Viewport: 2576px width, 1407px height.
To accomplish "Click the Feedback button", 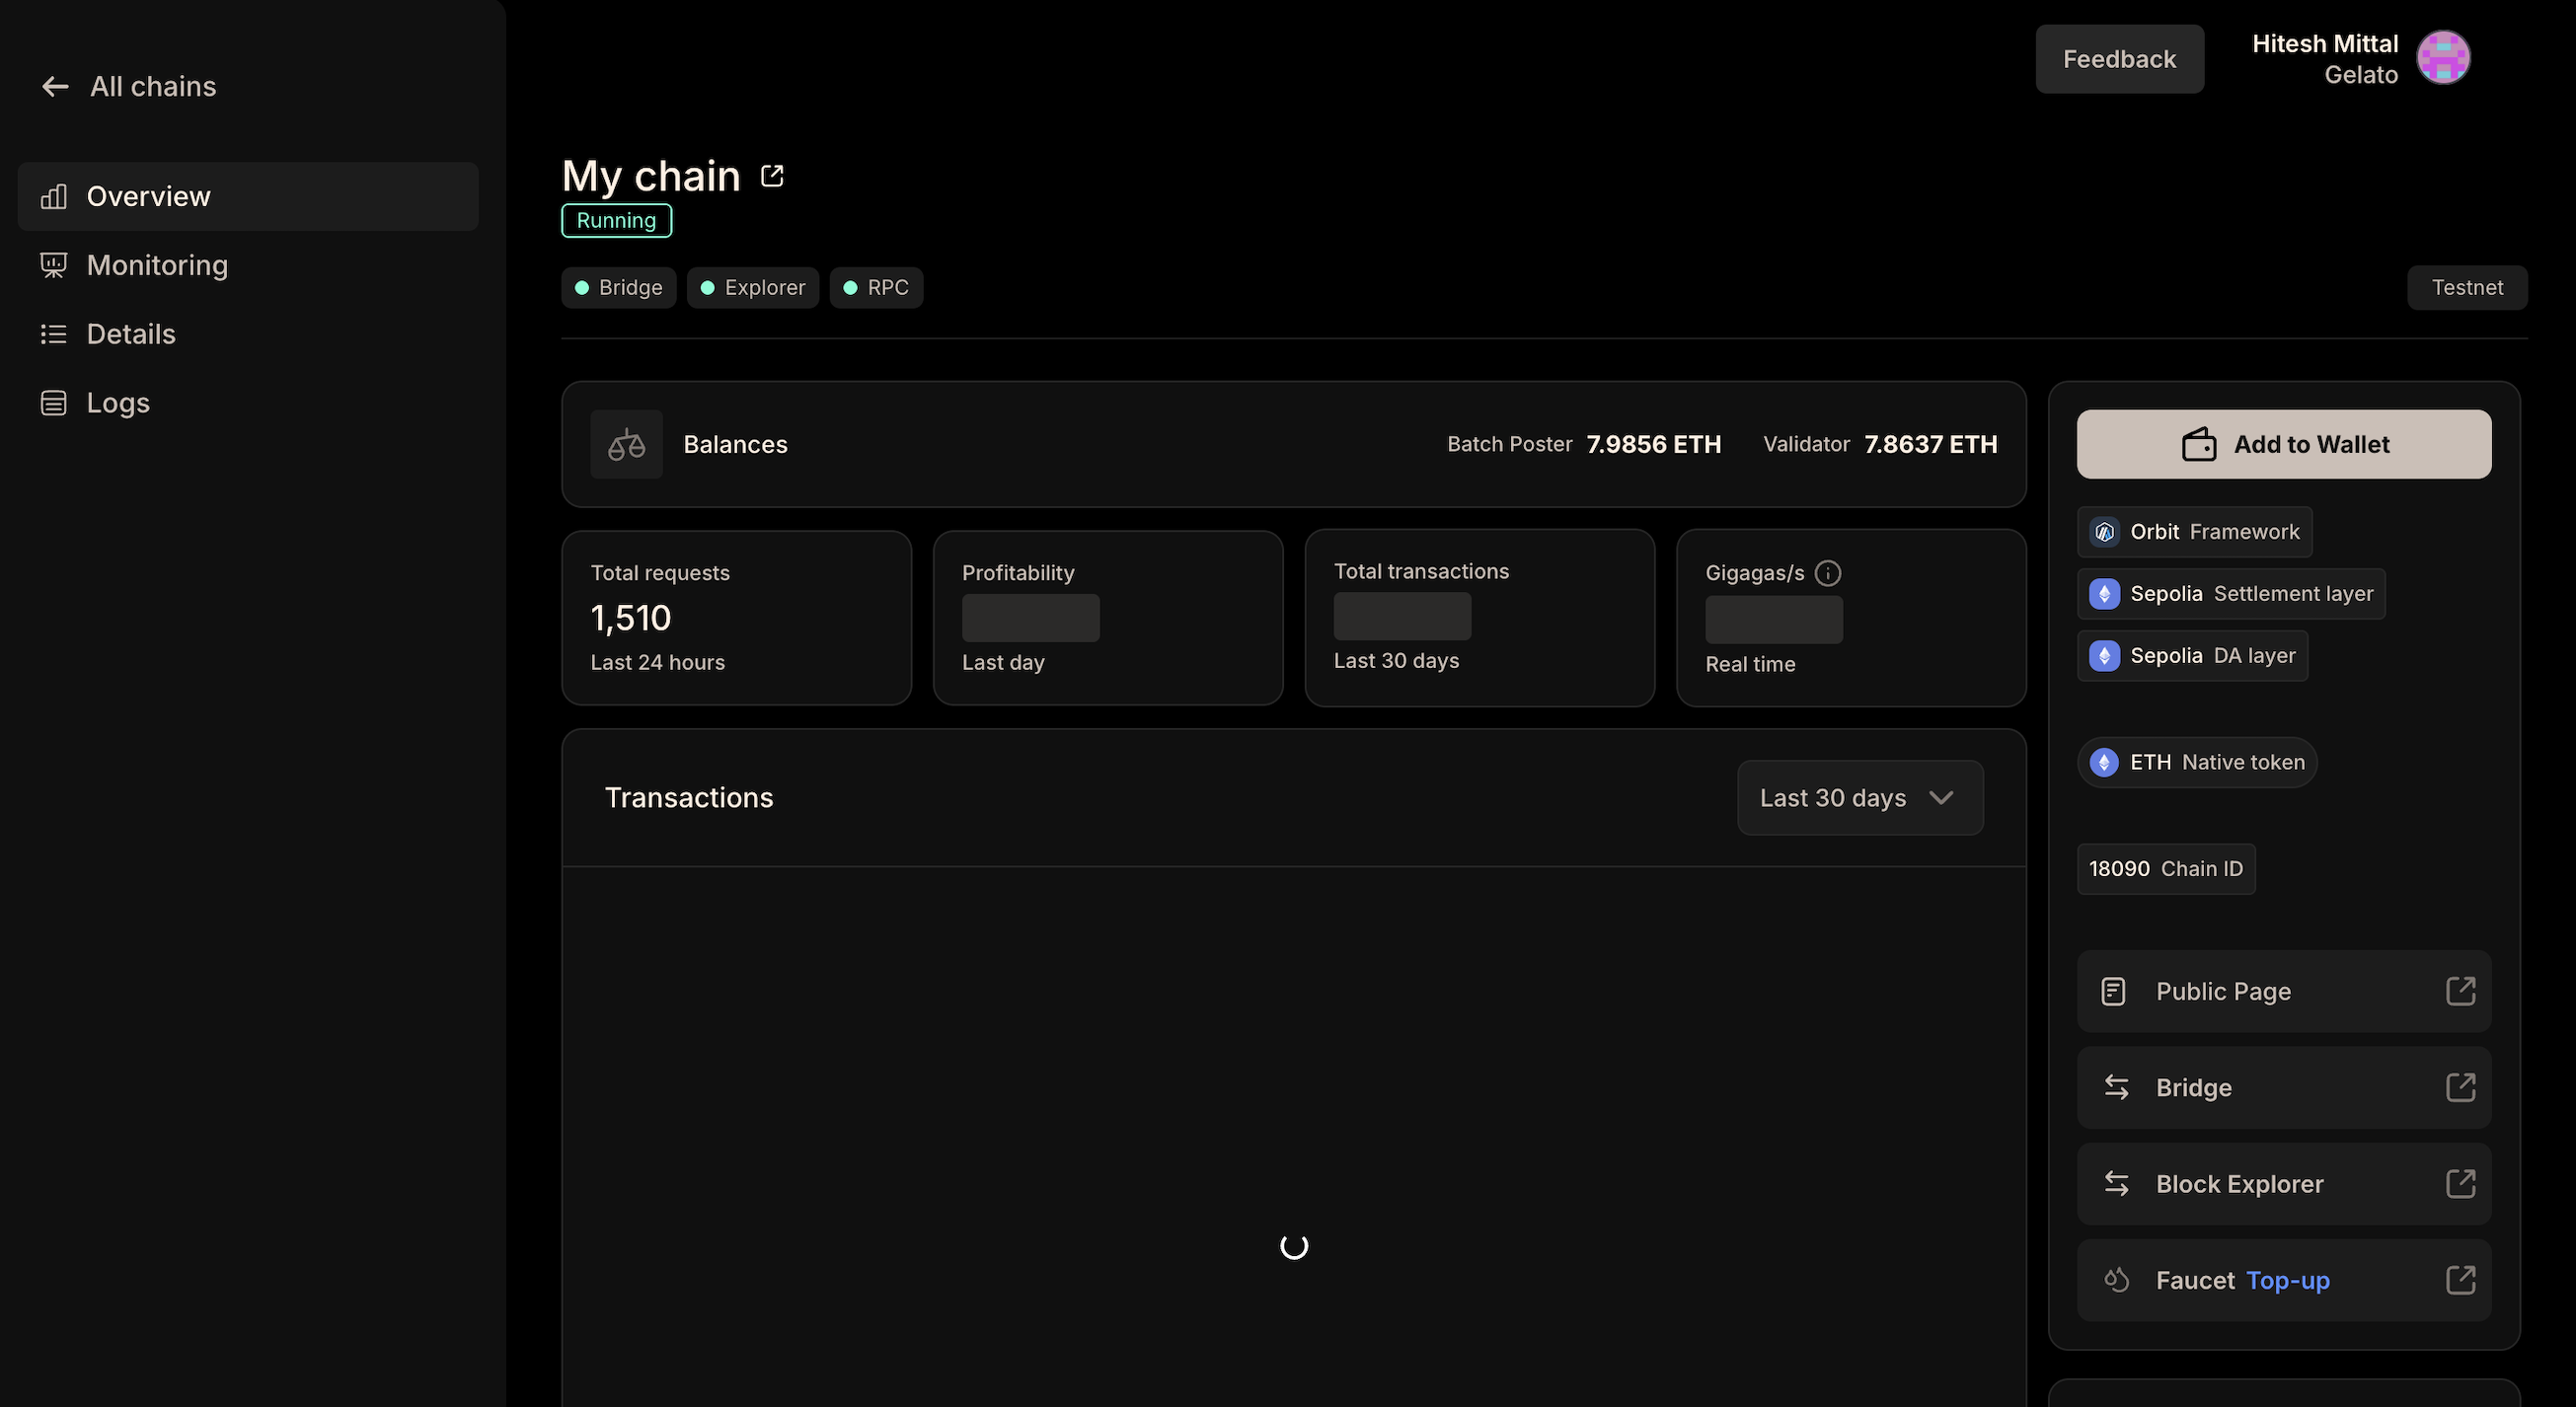I will 2119,58.
